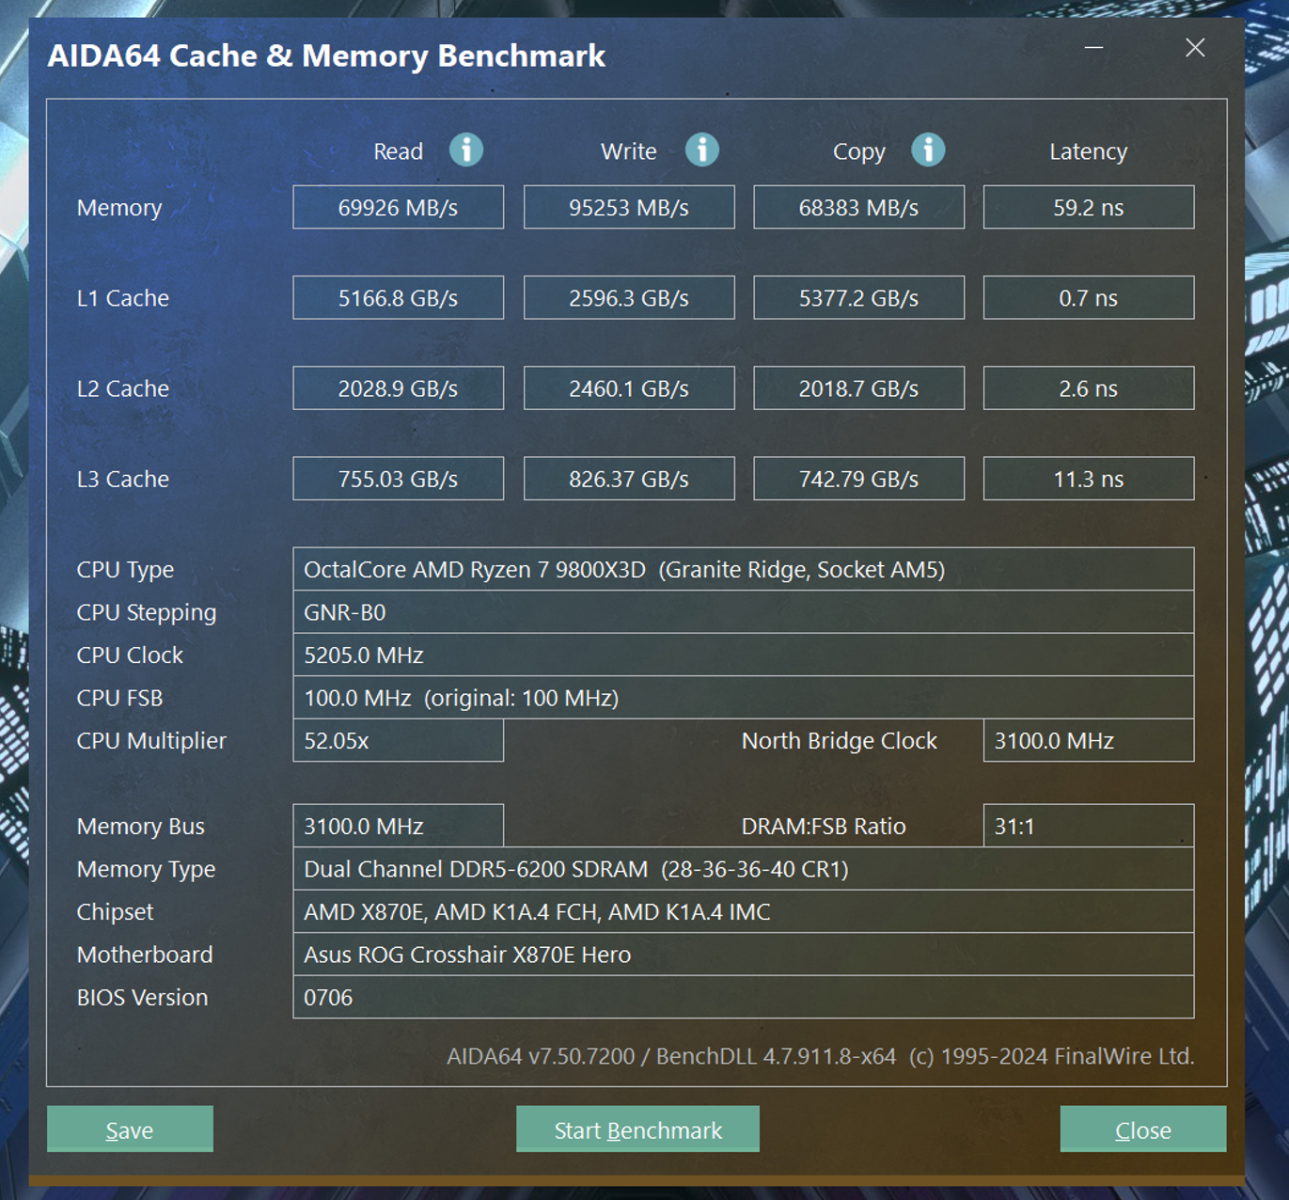Close the benchmark dialog via Close button

pyautogui.click(x=1143, y=1129)
